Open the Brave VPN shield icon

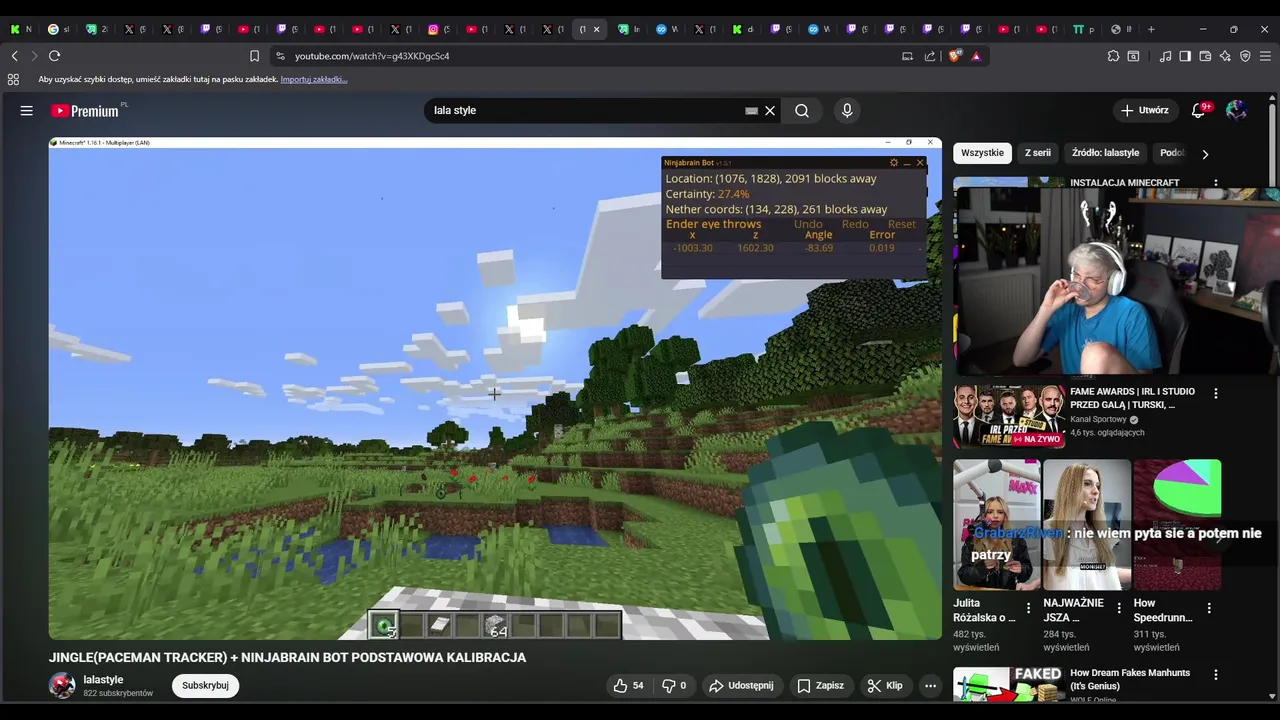click(1245, 56)
